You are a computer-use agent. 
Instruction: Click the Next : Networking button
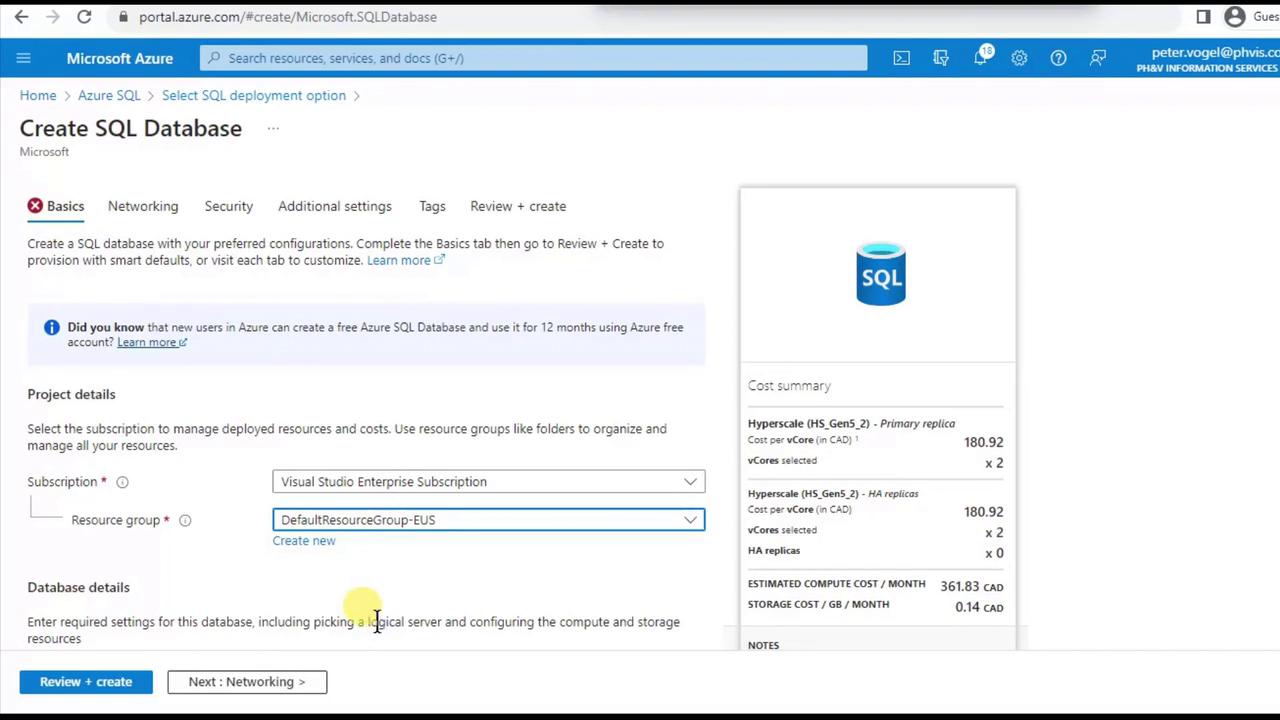tap(247, 682)
